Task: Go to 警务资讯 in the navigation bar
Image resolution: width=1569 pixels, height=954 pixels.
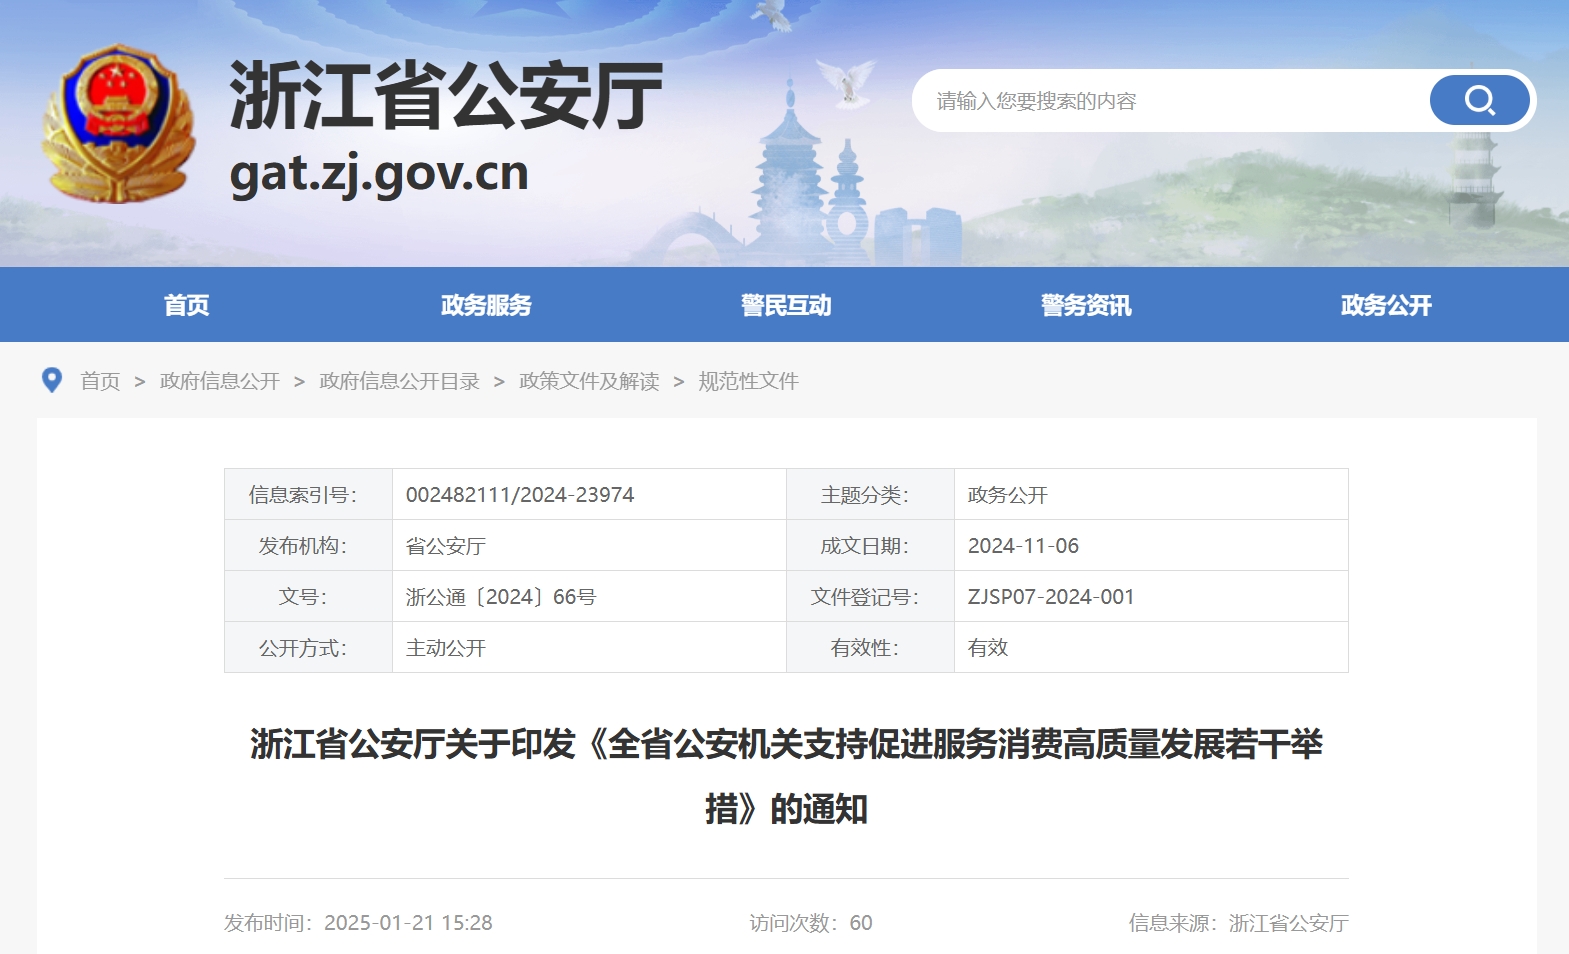Action: click(x=1086, y=305)
